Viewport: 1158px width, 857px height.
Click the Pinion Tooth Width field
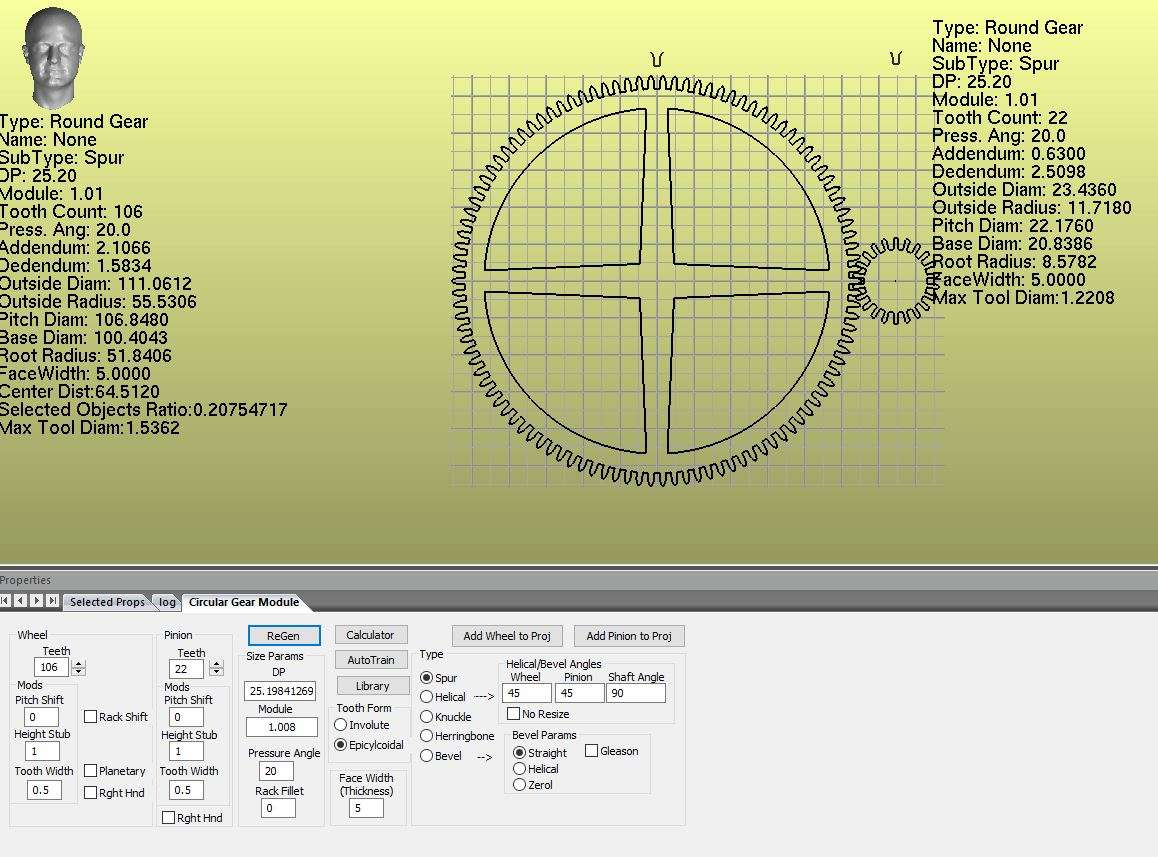click(186, 791)
